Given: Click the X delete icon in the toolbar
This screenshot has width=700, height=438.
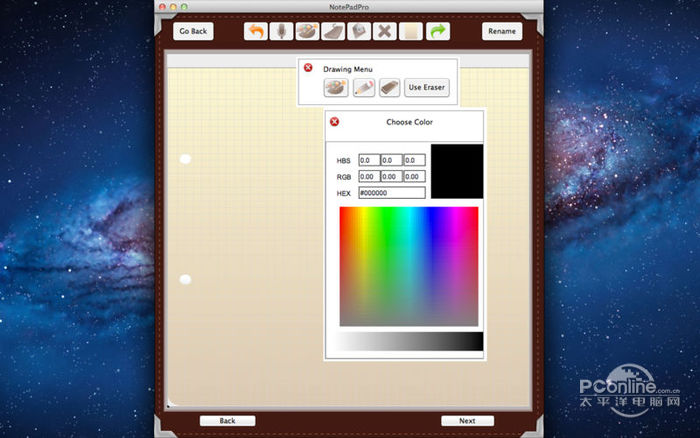Looking at the screenshot, I should point(385,31).
